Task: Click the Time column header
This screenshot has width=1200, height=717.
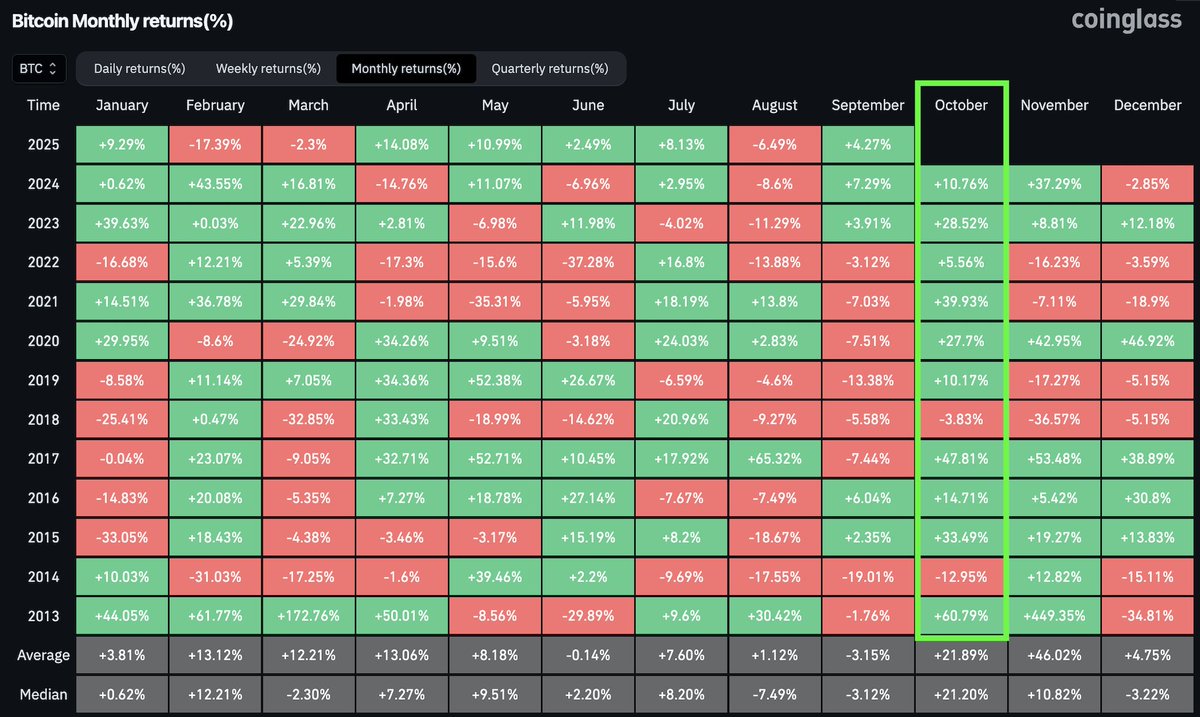Action: 43,105
